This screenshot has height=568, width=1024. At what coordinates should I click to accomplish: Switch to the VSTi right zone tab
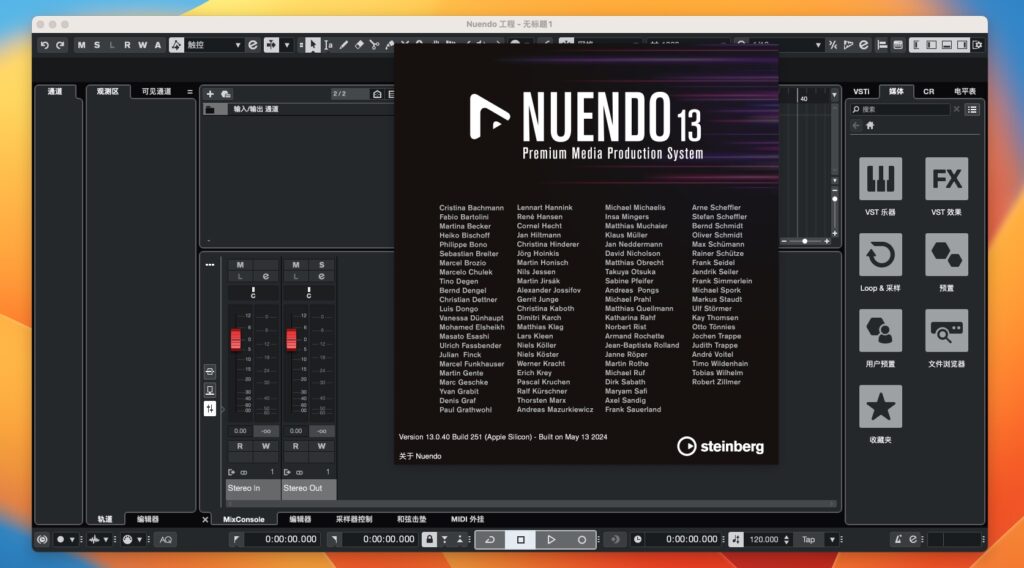click(861, 91)
